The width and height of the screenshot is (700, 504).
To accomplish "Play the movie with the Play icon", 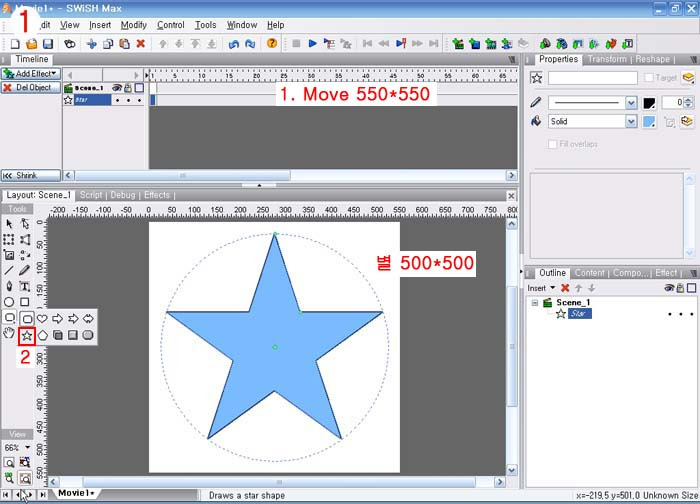I will pyautogui.click(x=312, y=43).
